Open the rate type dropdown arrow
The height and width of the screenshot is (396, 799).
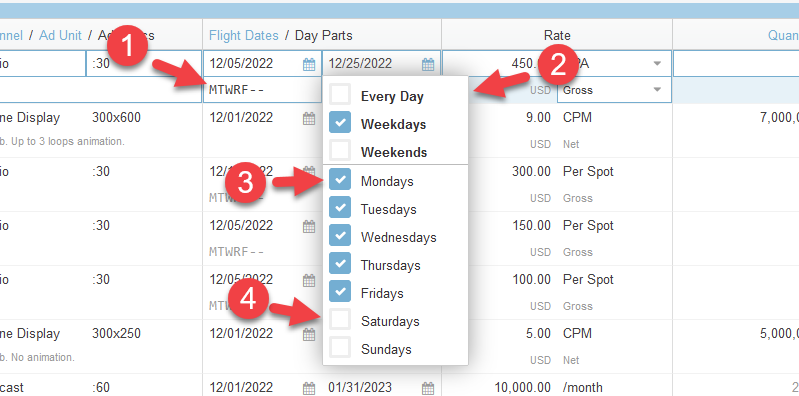pos(657,63)
